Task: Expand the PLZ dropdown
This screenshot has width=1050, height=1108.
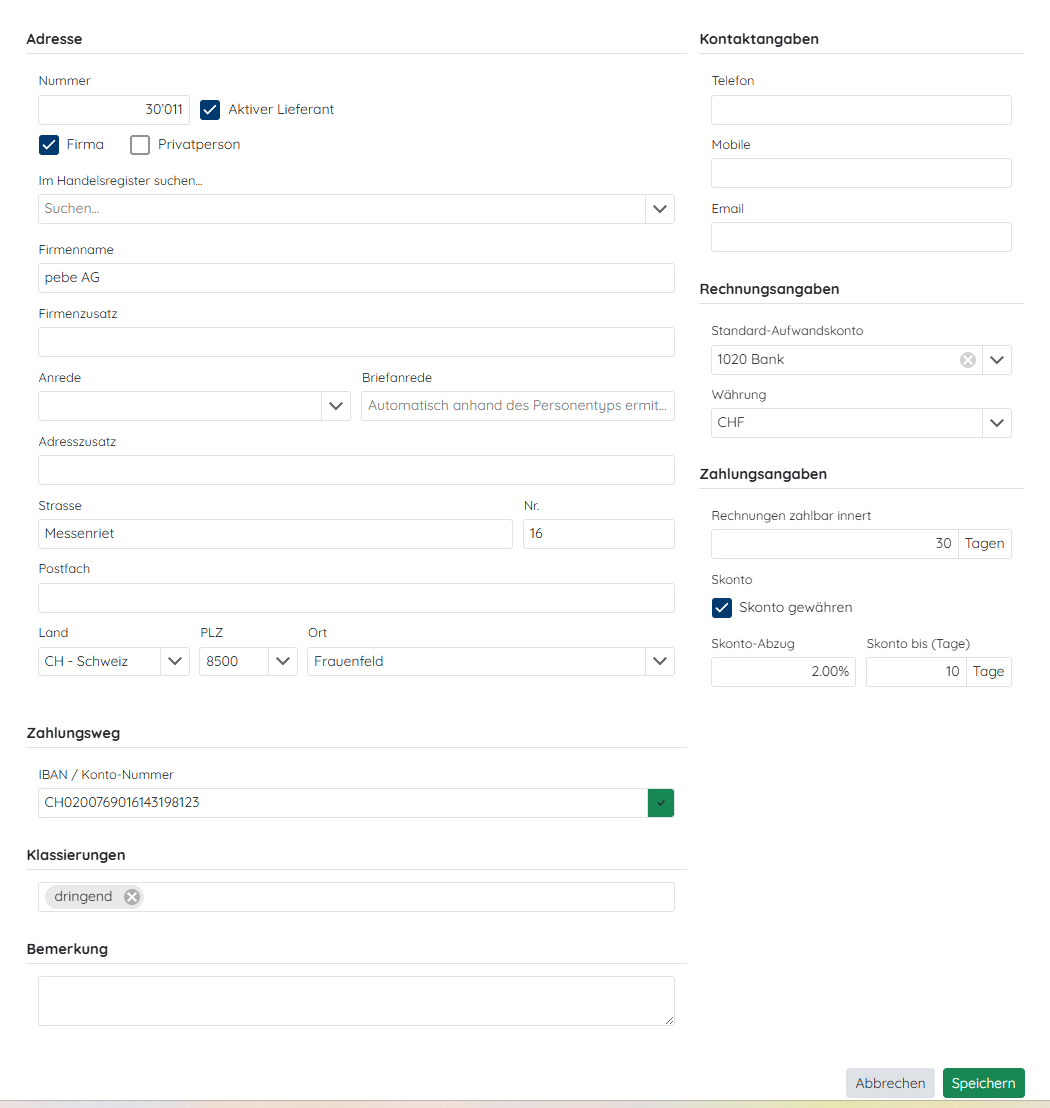Action: pyautogui.click(x=283, y=662)
